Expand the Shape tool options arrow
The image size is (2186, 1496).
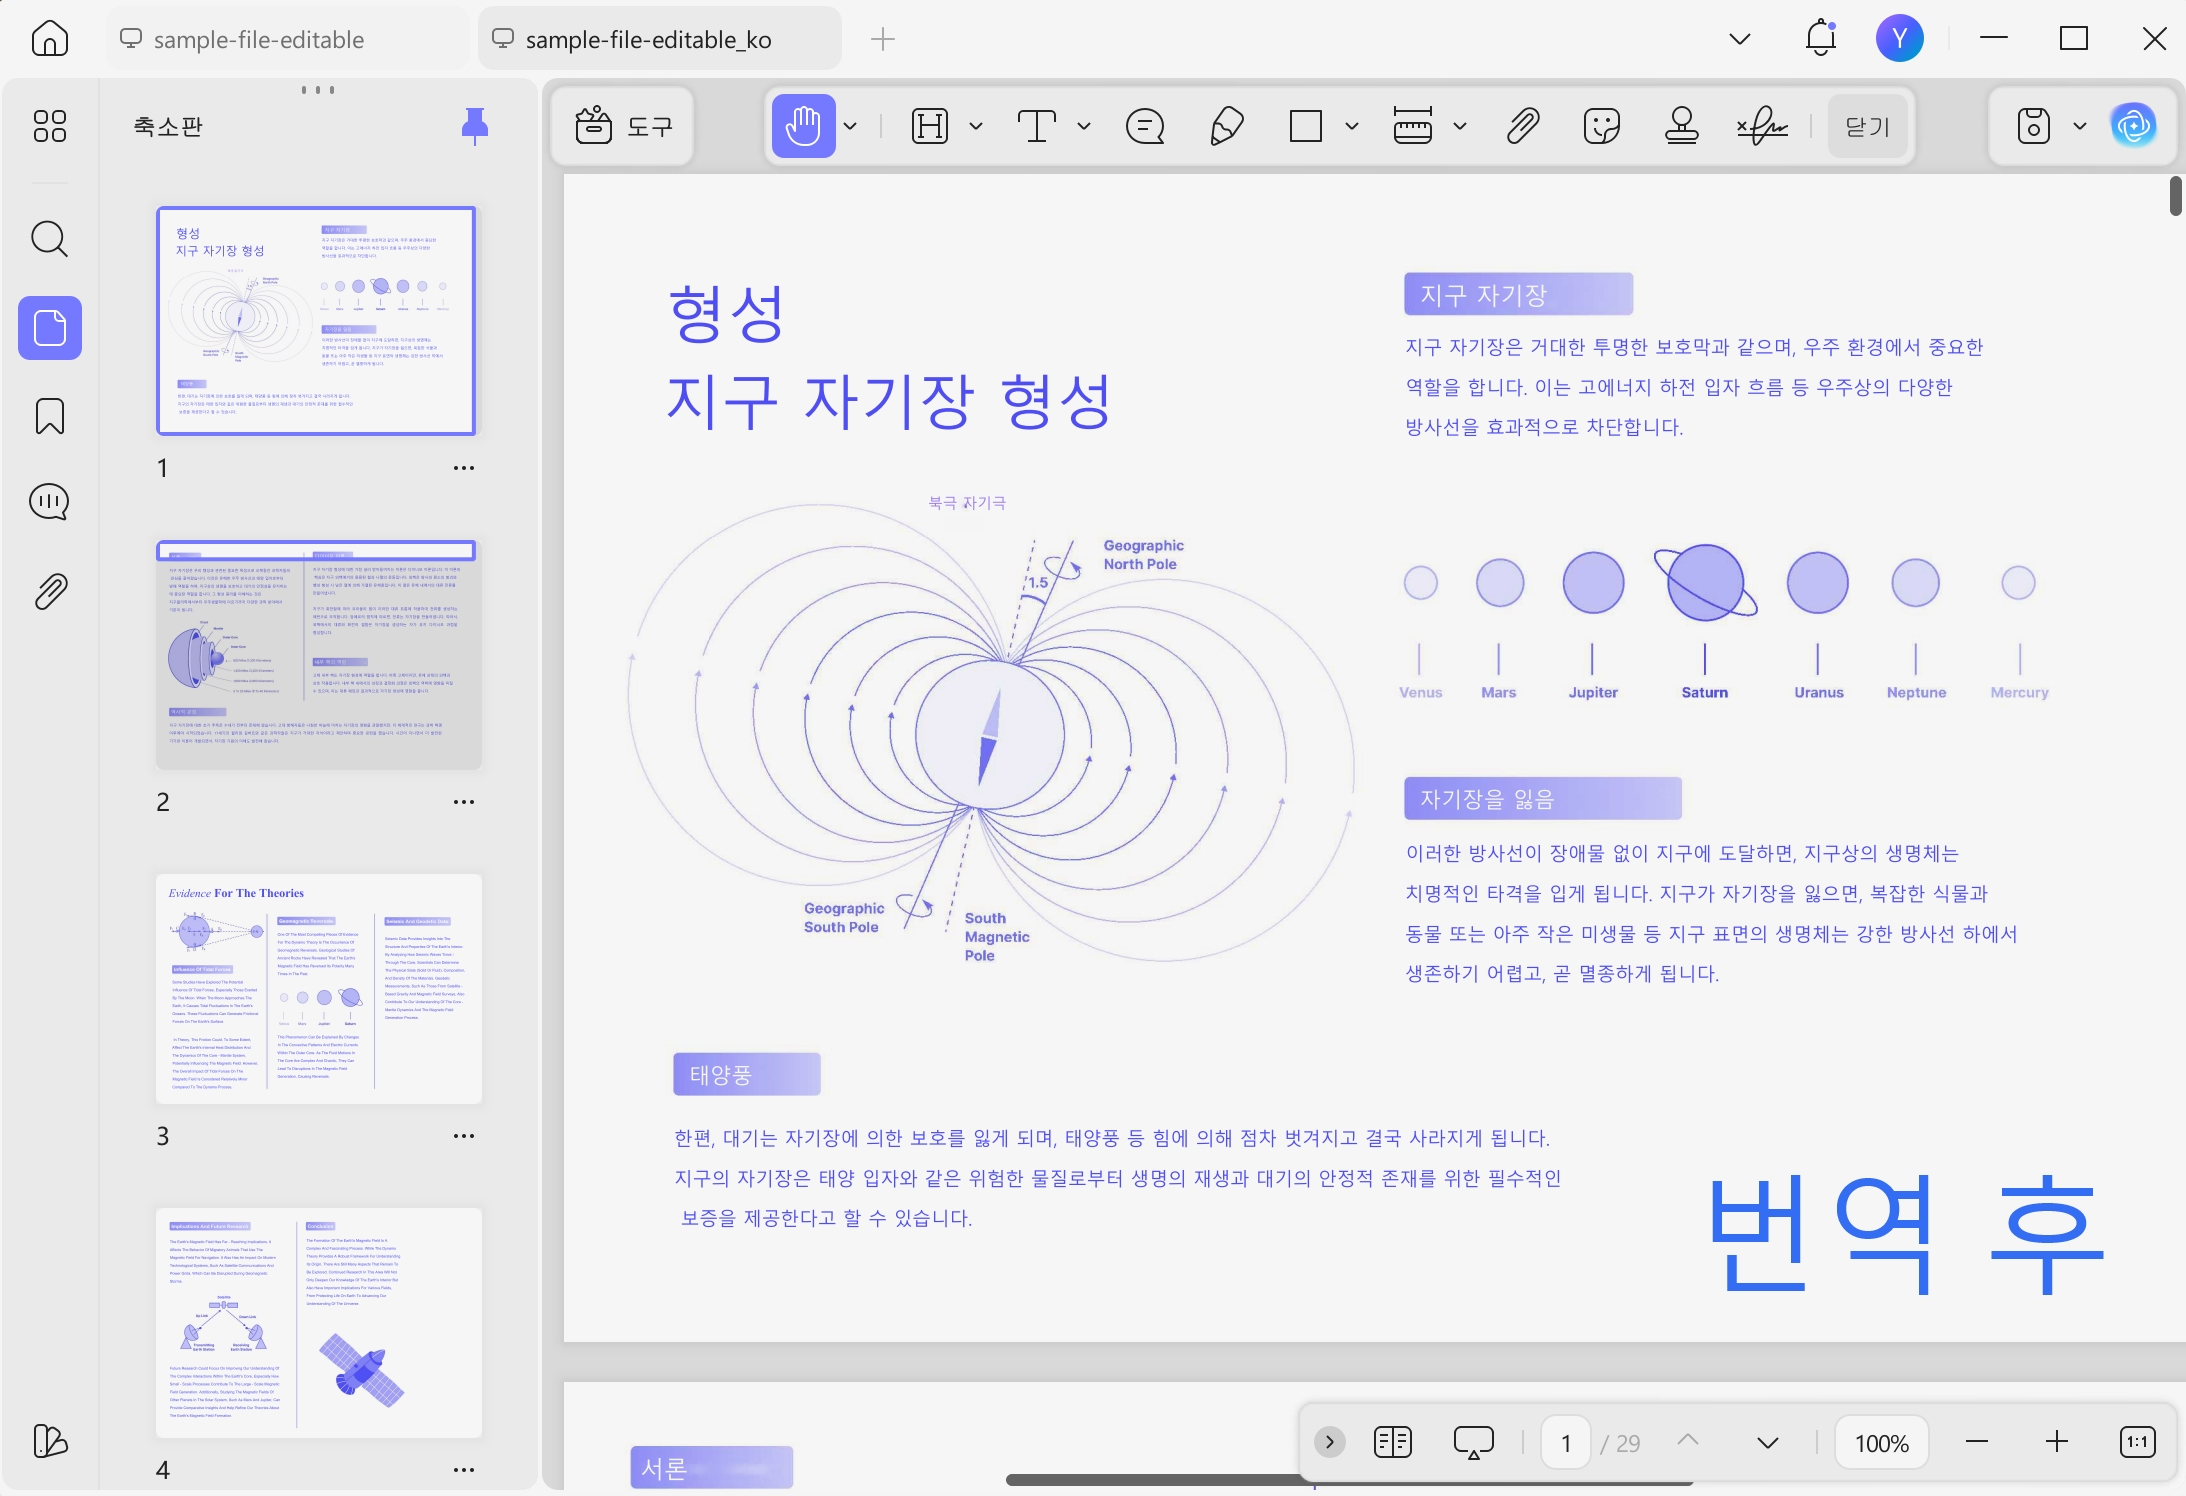tap(1352, 126)
